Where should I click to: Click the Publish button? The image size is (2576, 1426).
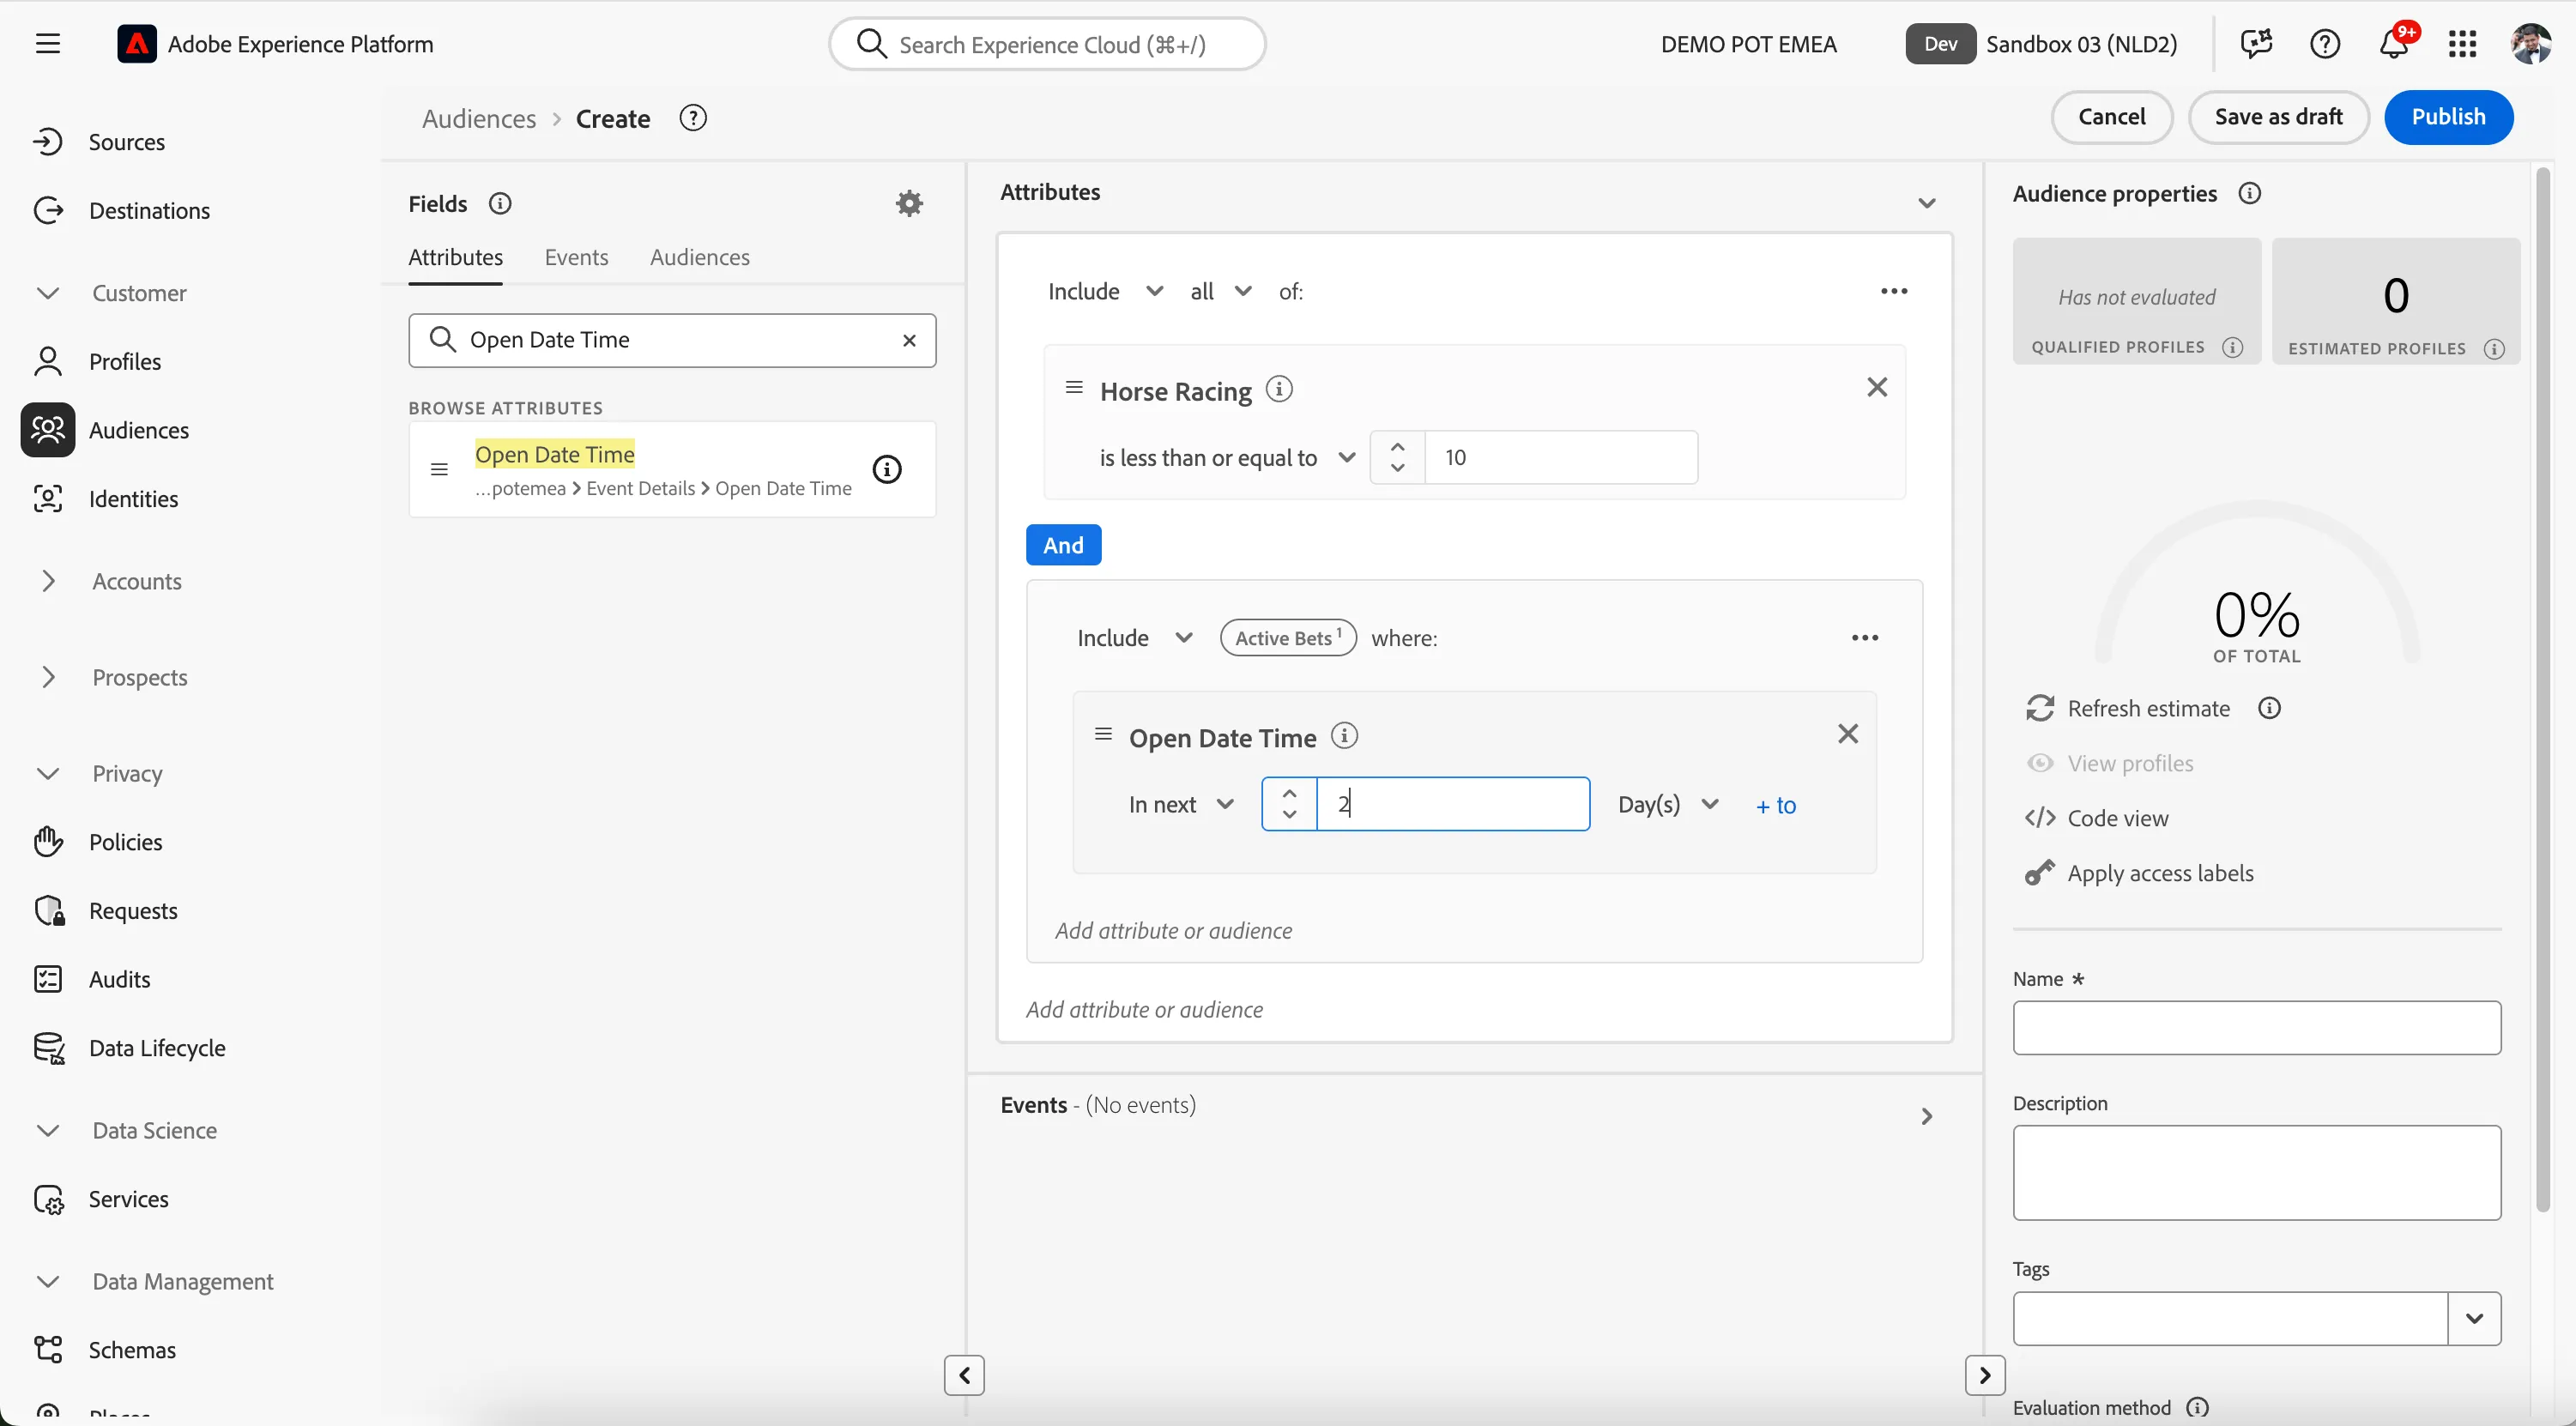pos(2448,117)
